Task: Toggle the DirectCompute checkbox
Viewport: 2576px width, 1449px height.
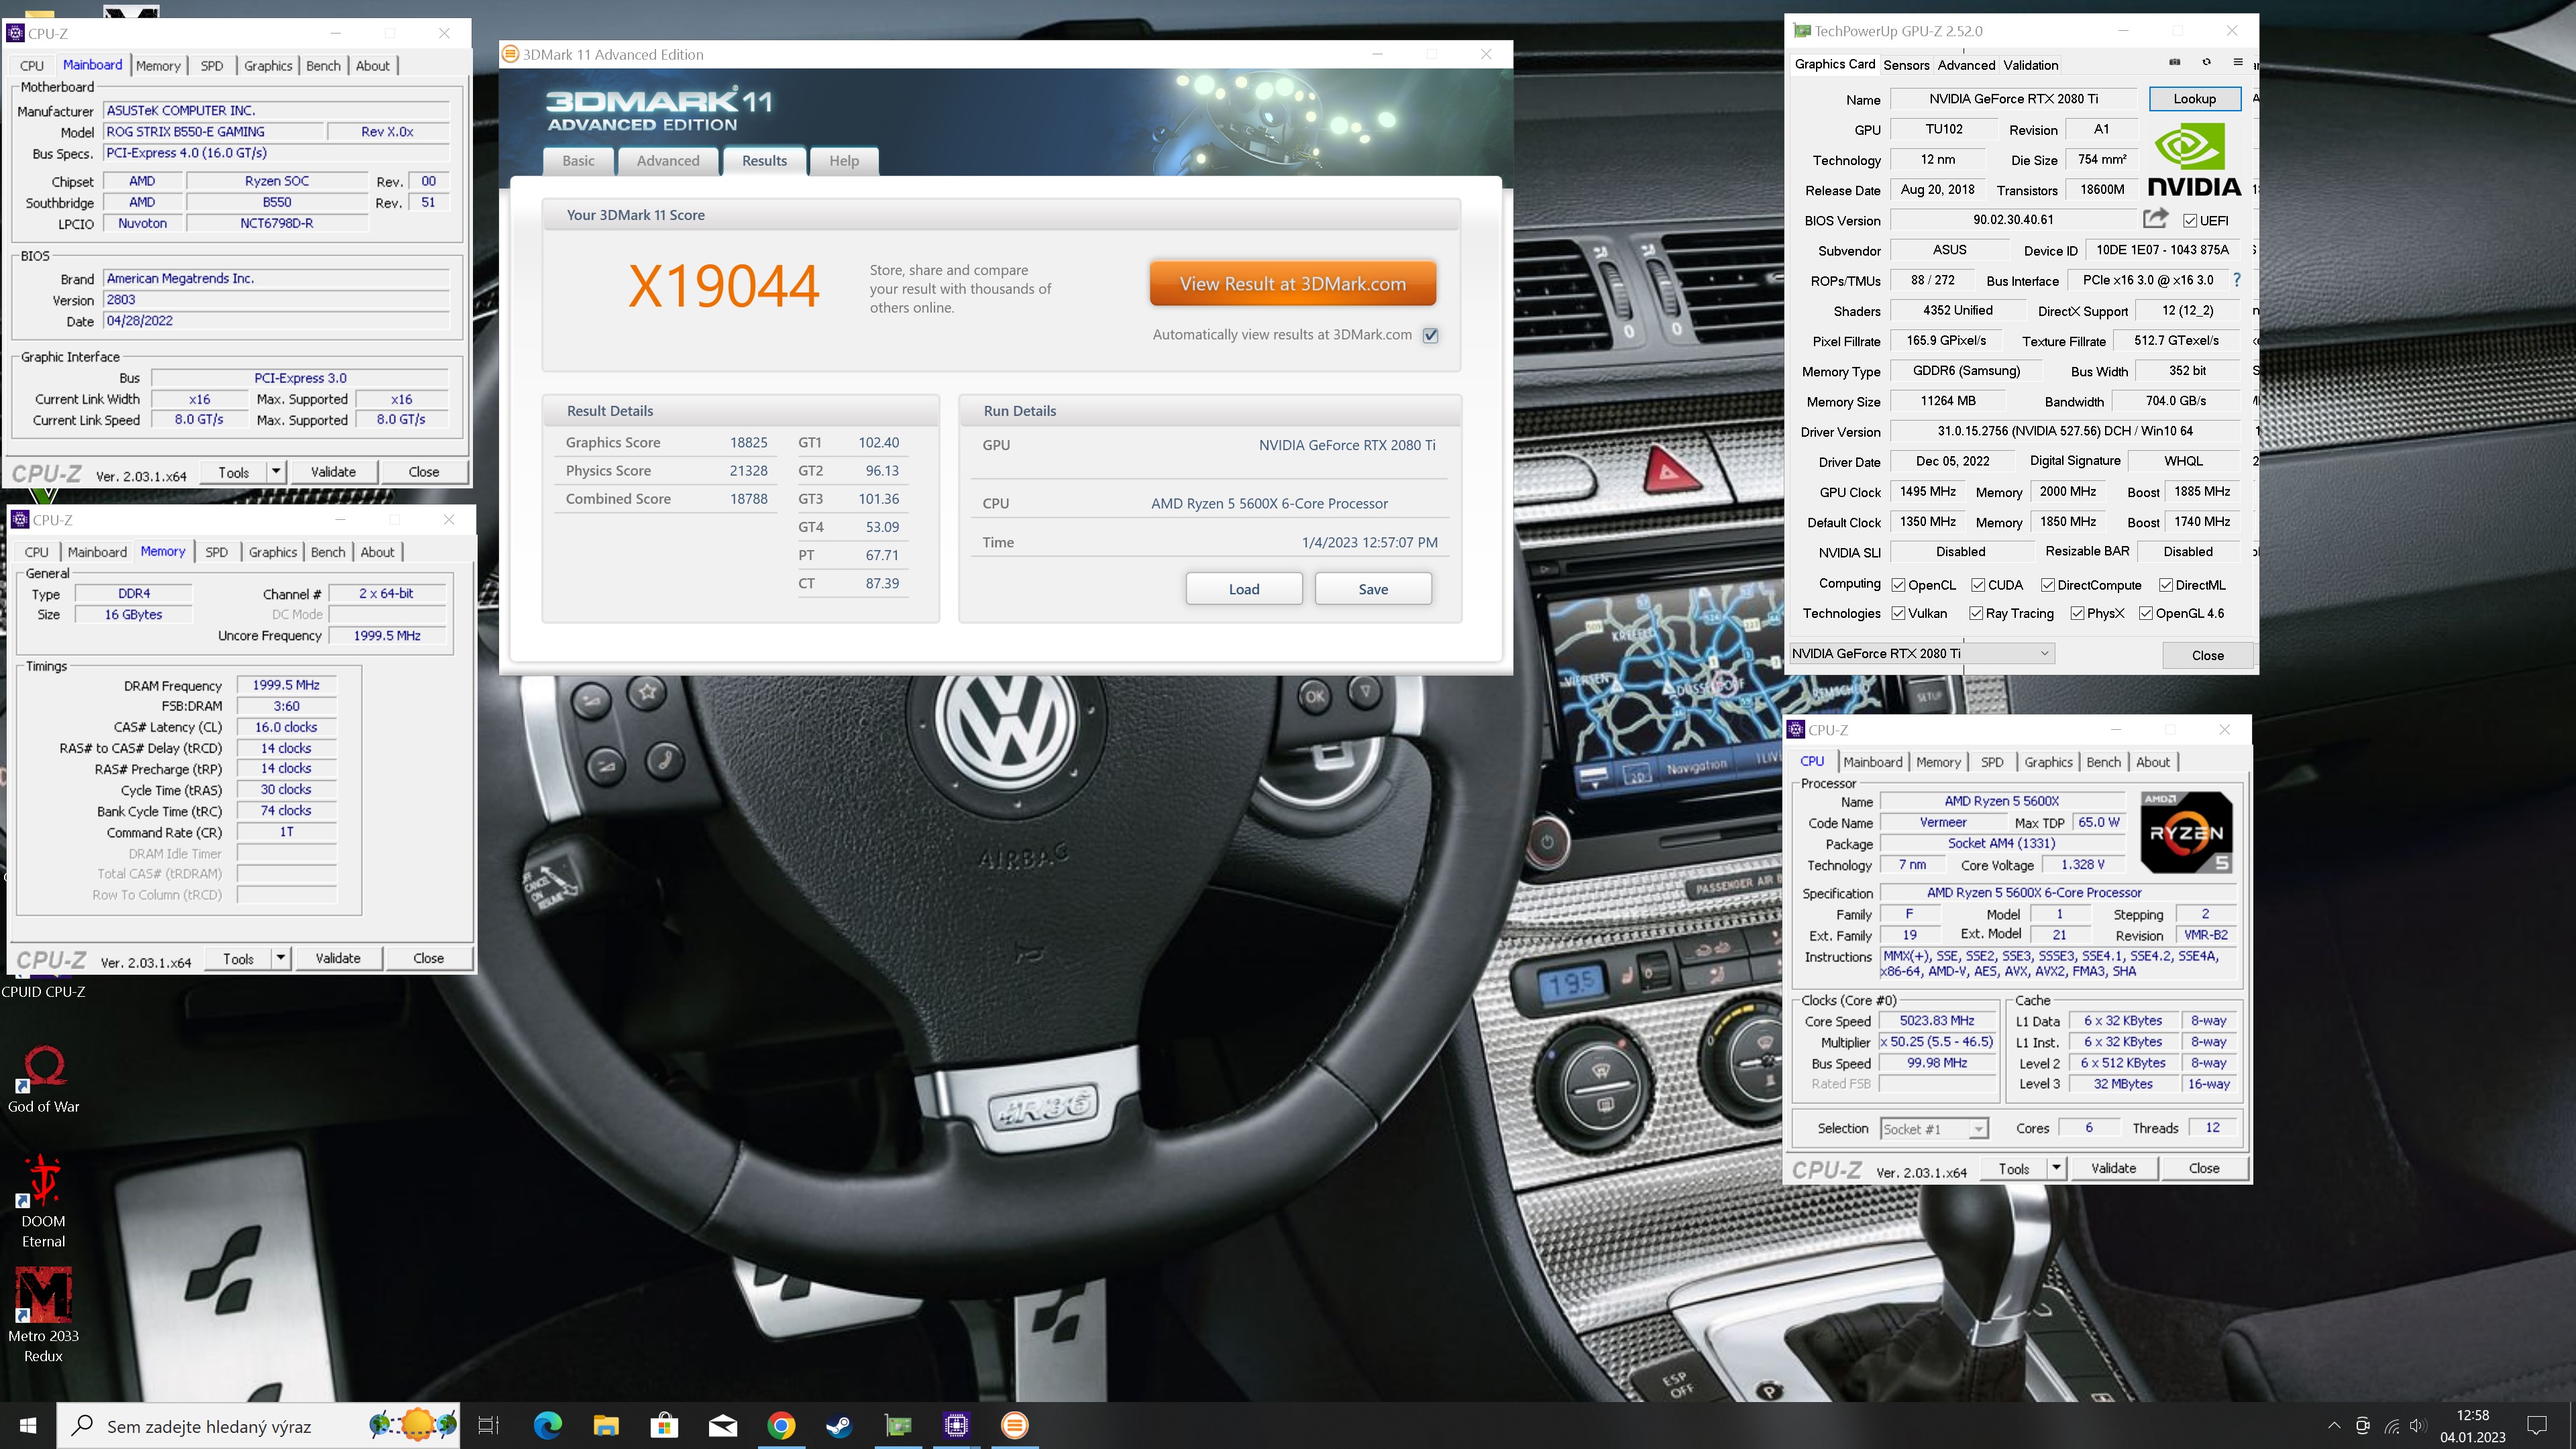Action: (x=2048, y=585)
